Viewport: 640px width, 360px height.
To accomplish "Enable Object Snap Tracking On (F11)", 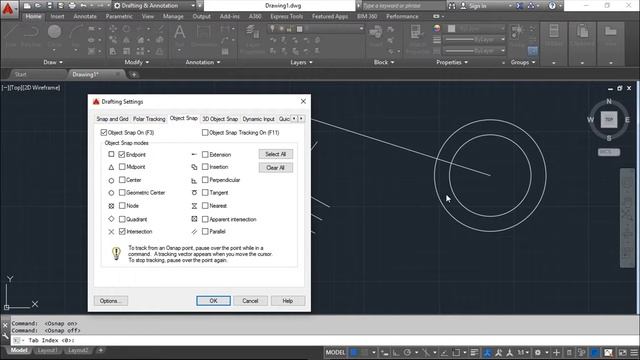I will [x=205, y=133].
